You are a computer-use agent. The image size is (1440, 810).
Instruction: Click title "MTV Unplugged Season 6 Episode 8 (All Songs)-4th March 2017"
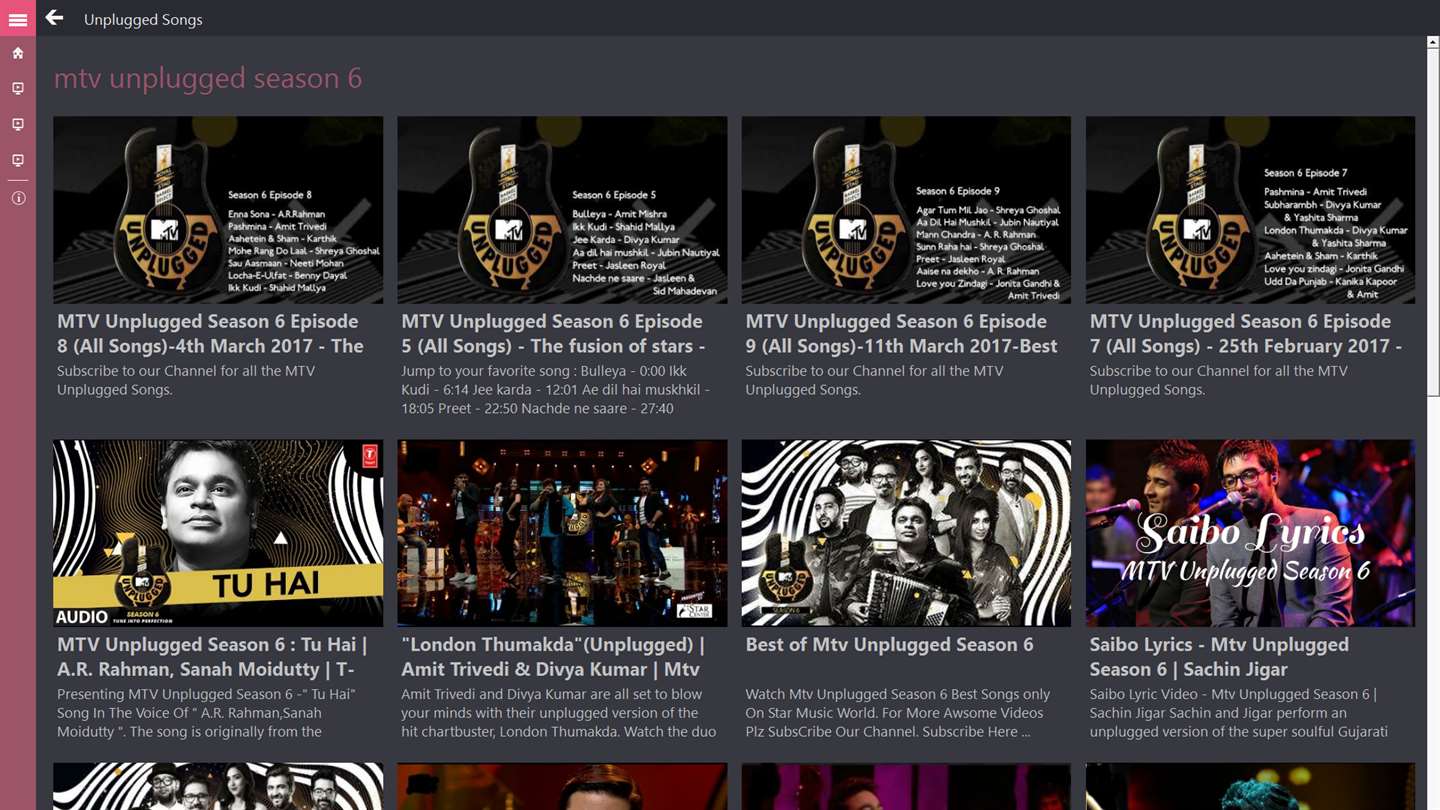point(210,334)
